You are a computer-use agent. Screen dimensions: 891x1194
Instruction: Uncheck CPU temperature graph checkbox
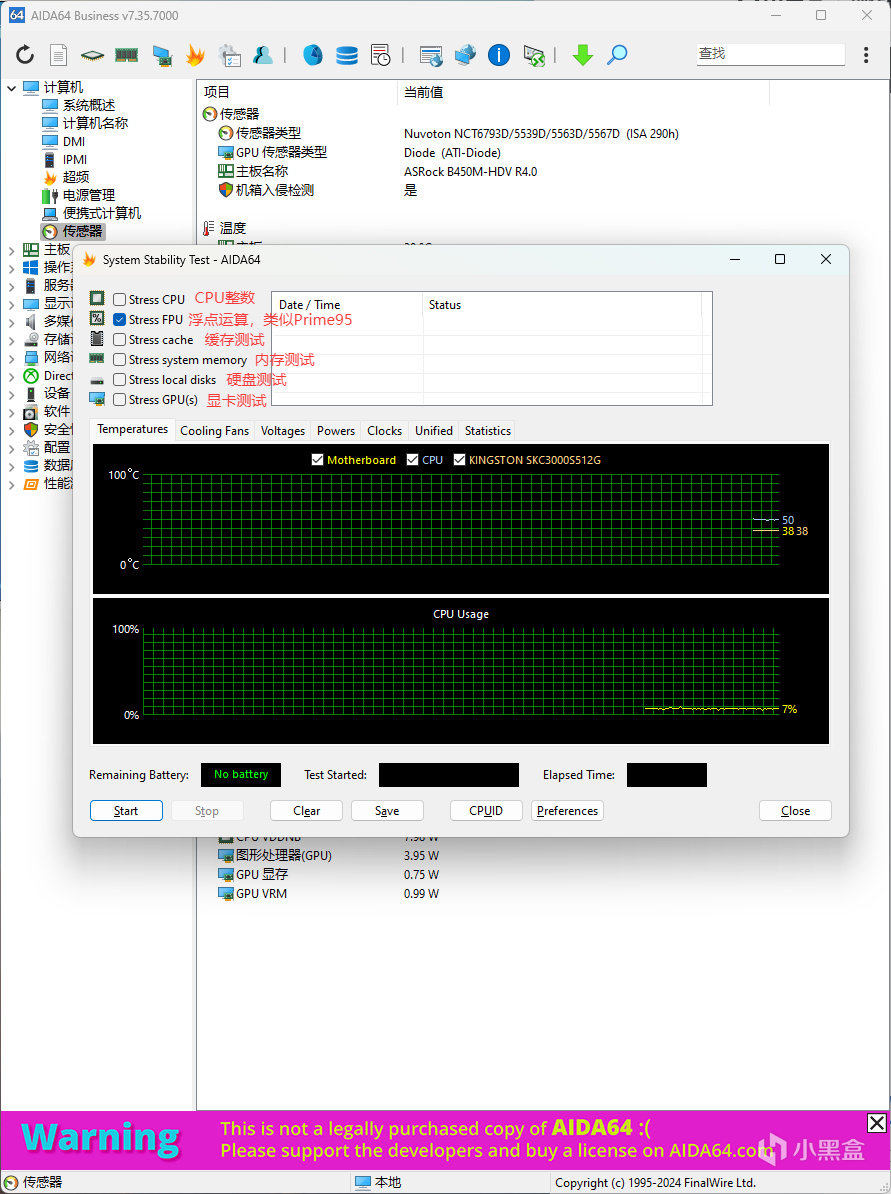coord(413,460)
